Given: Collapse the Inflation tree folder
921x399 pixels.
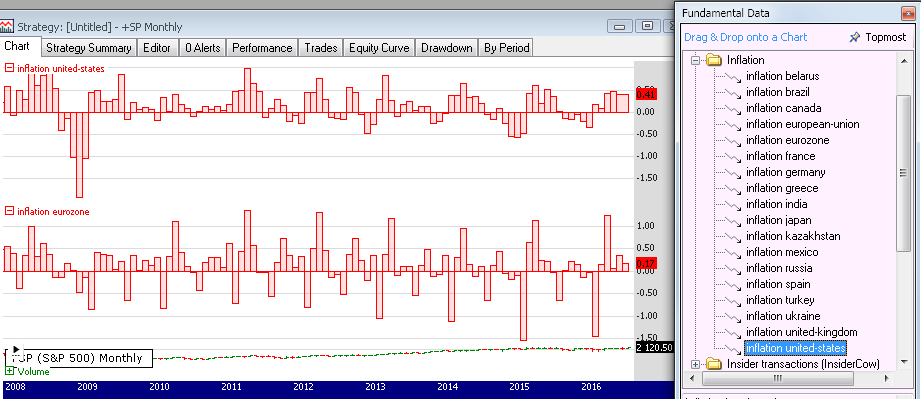Looking at the screenshot, I should pyautogui.click(x=696, y=60).
